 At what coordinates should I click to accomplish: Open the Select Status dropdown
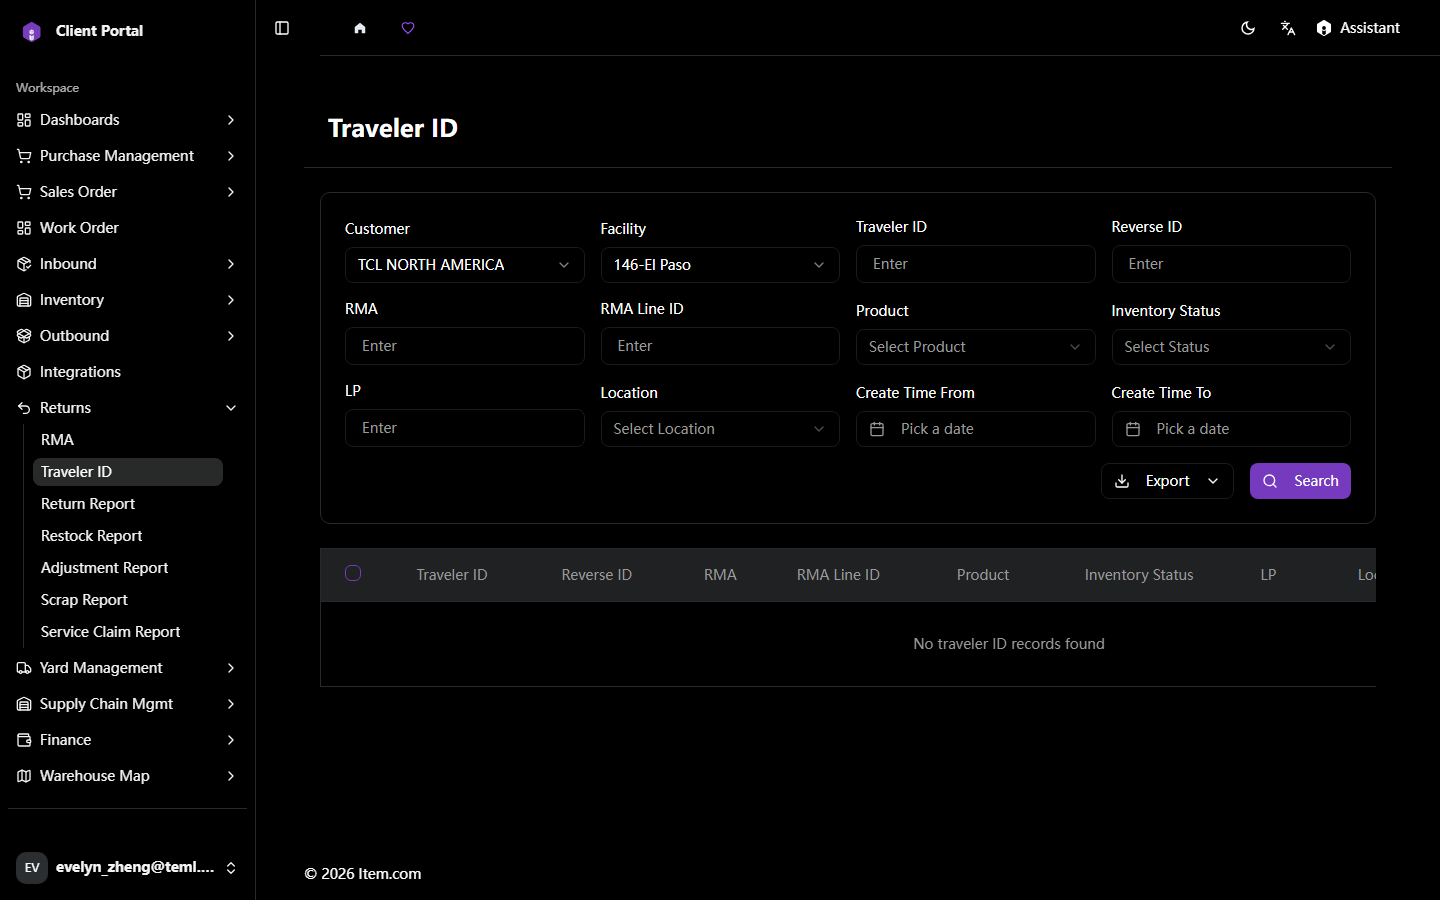pyautogui.click(x=1231, y=347)
